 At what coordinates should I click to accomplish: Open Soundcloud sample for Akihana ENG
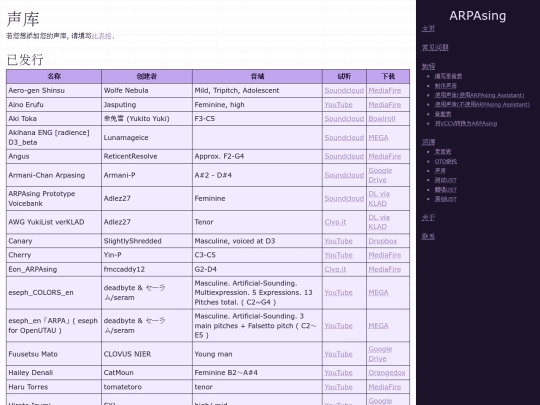(344, 138)
